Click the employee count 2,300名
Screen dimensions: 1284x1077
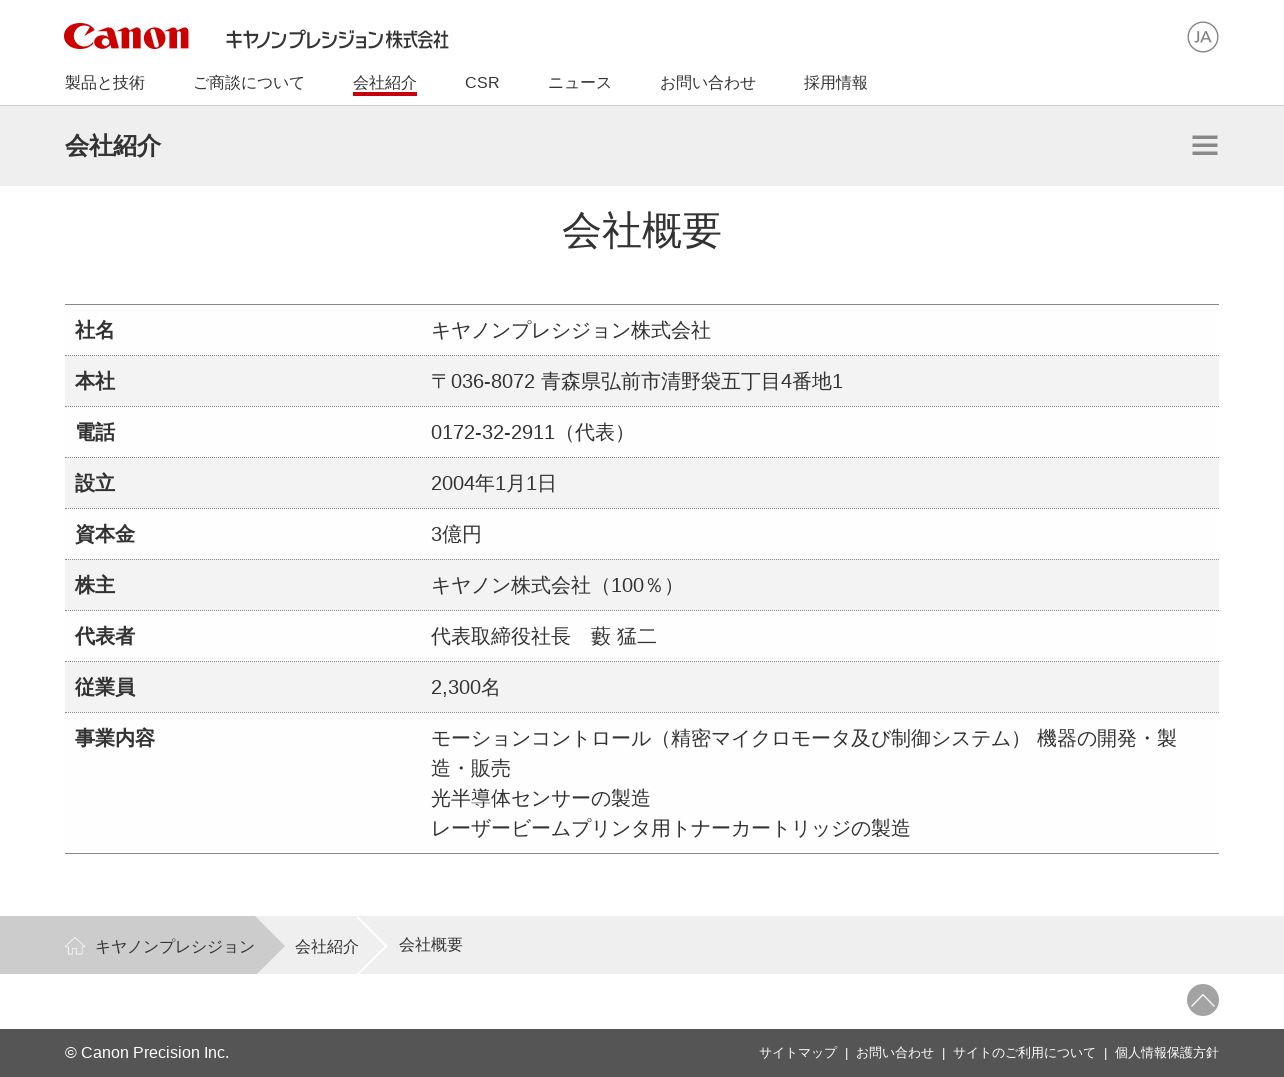pos(466,687)
